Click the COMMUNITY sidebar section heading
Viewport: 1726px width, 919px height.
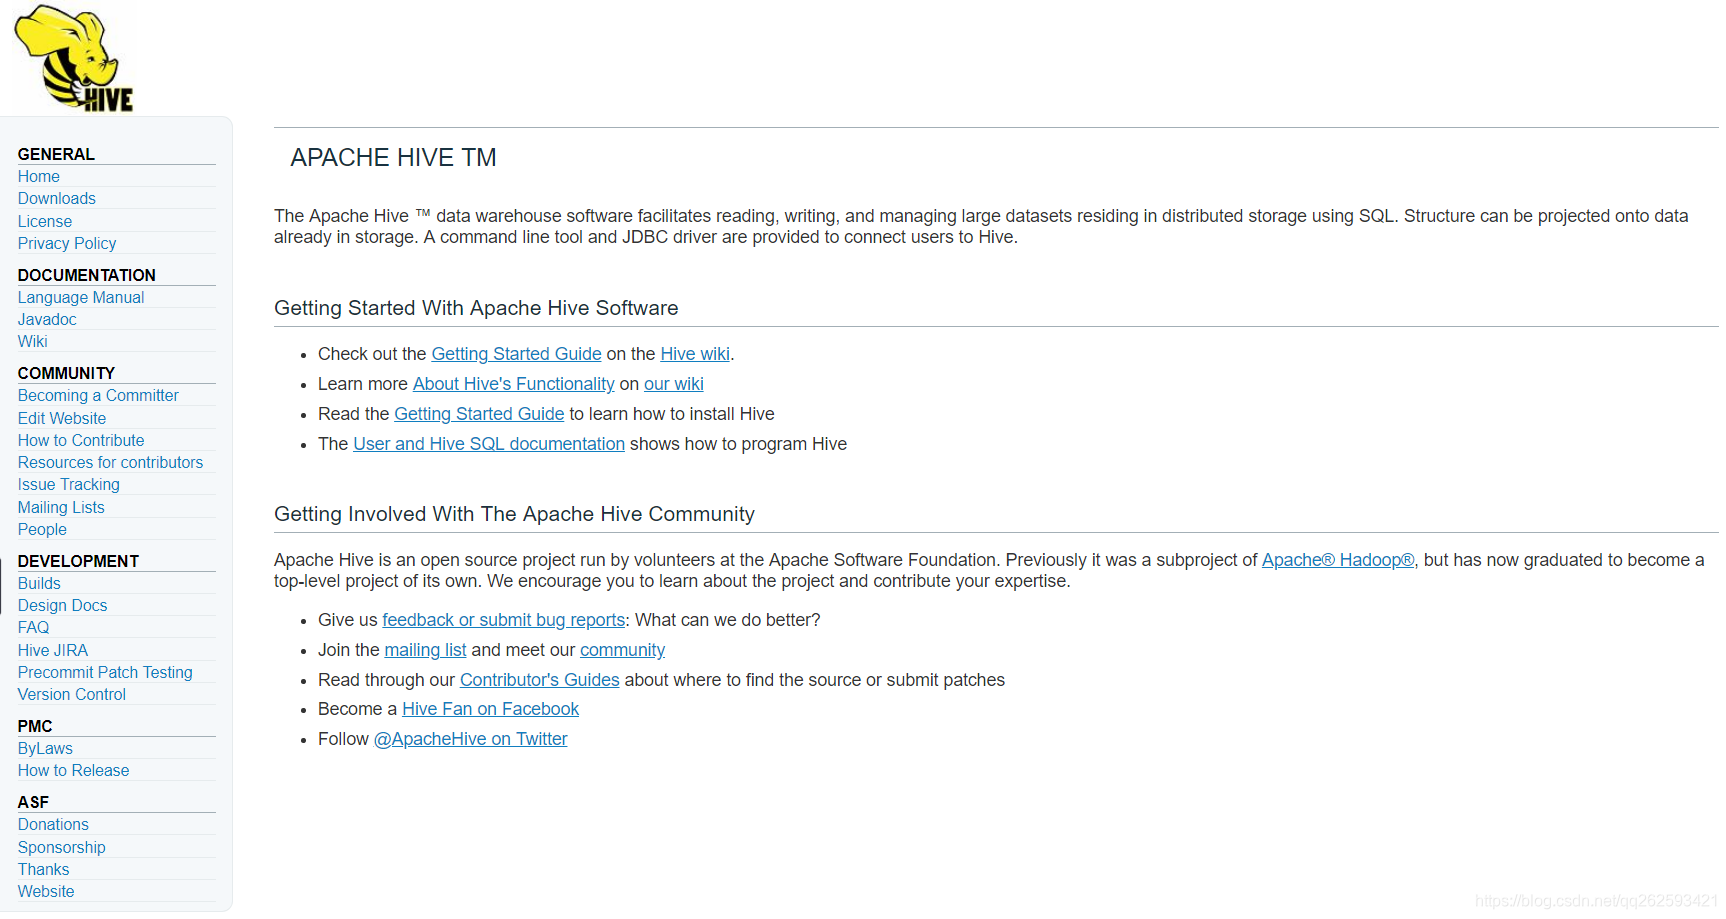pos(66,373)
